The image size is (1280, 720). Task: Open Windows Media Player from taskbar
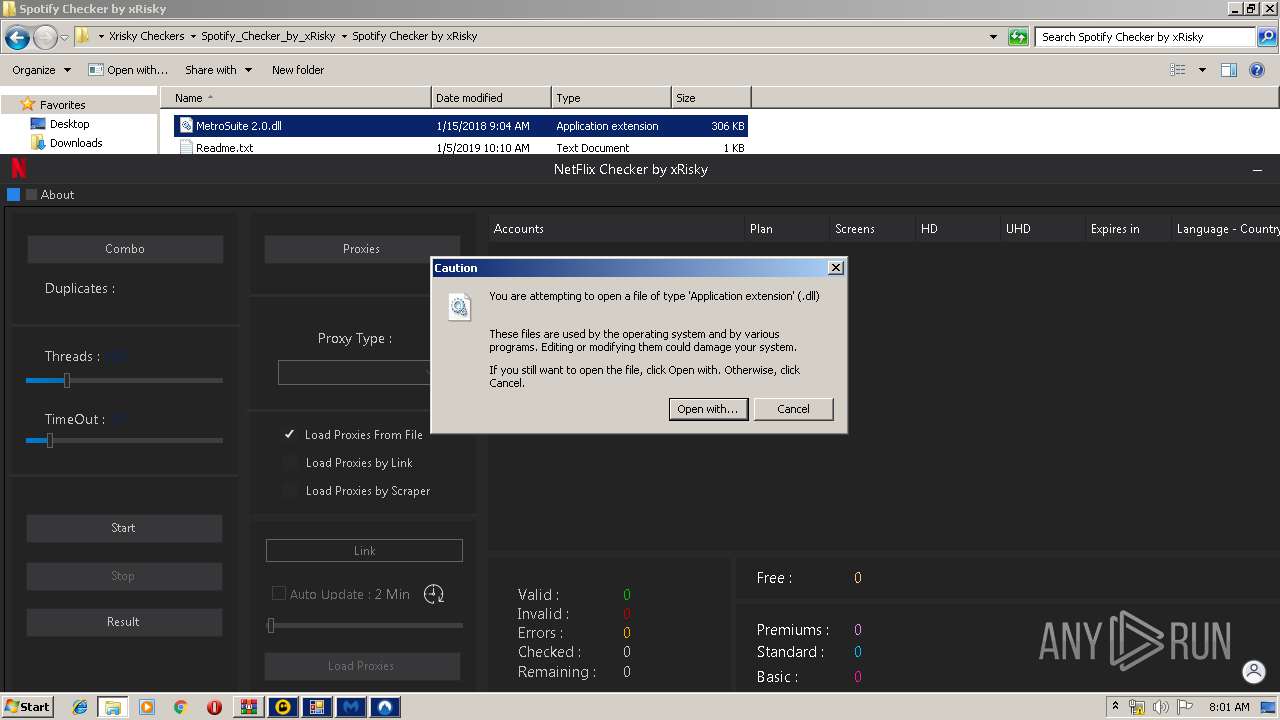point(147,707)
